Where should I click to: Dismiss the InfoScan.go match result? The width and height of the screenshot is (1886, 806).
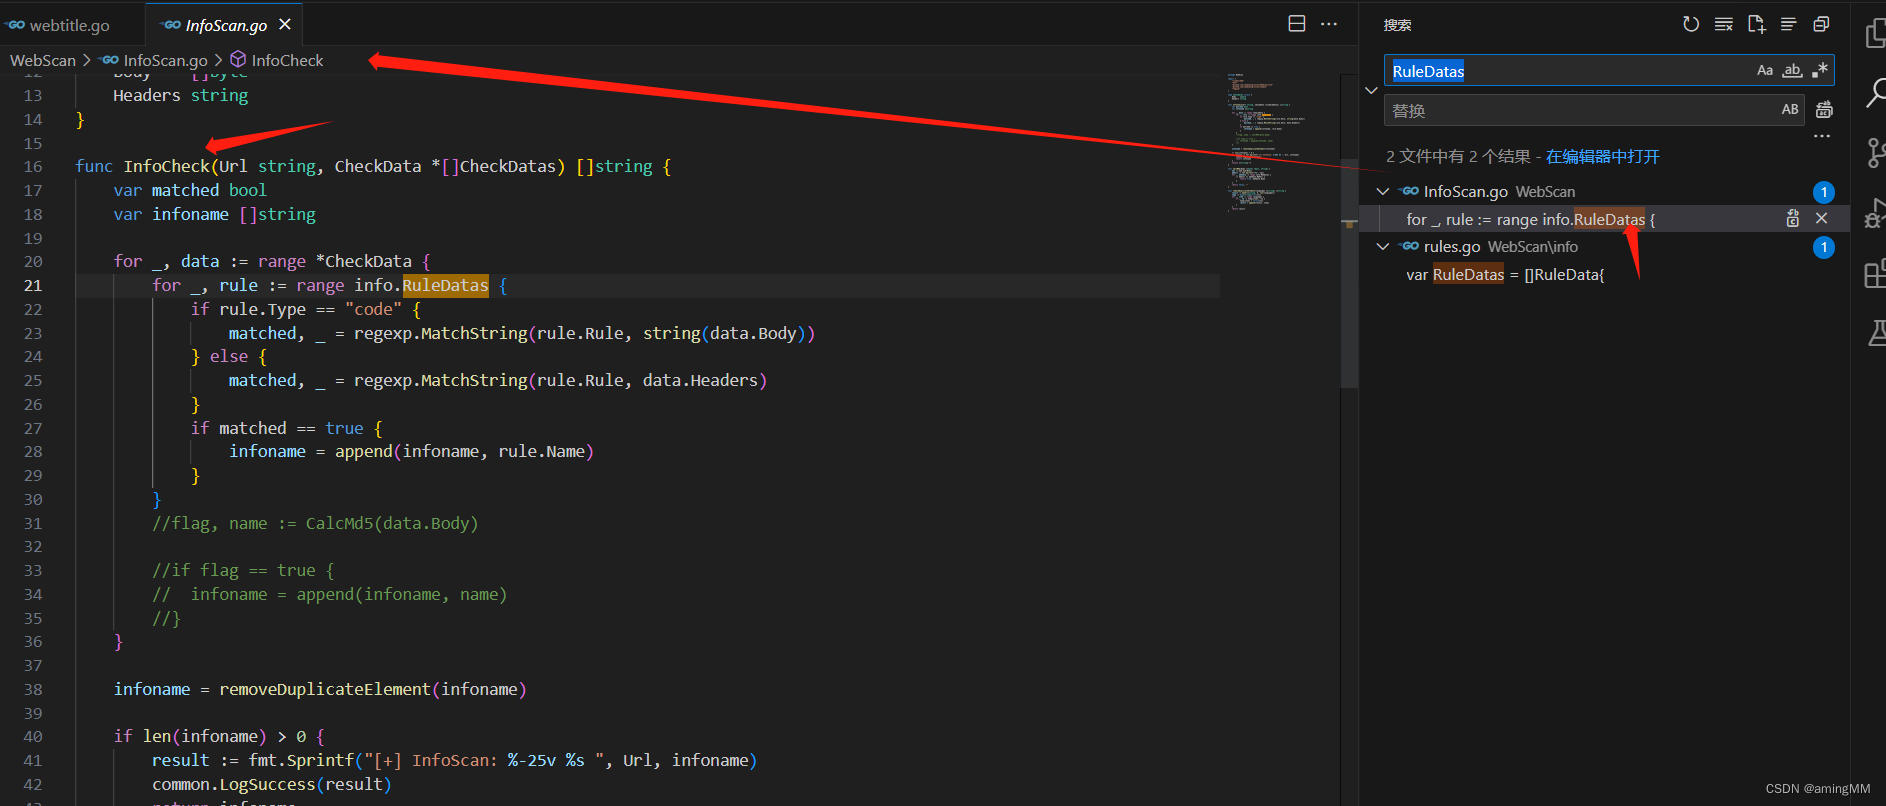click(1821, 218)
